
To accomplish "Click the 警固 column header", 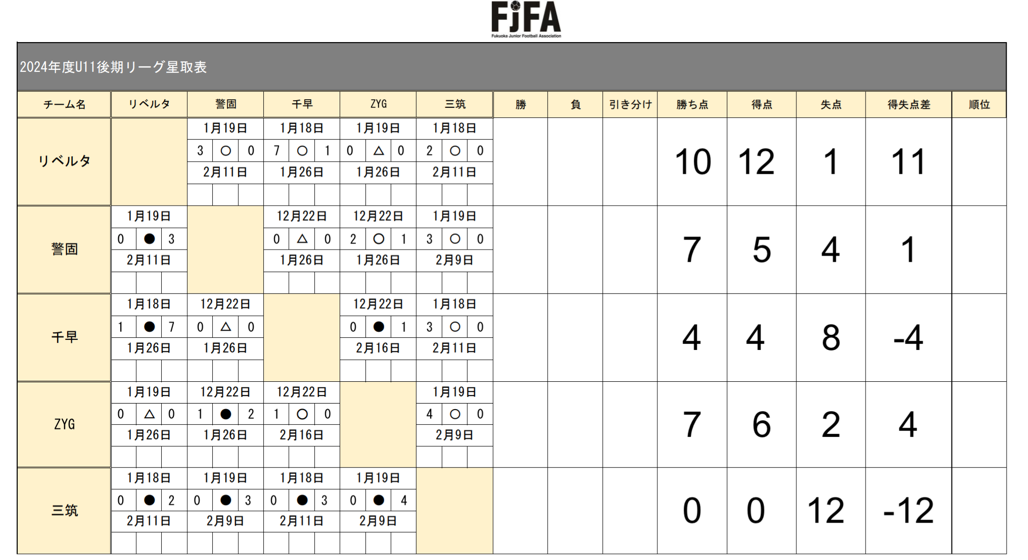I will point(226,105).
